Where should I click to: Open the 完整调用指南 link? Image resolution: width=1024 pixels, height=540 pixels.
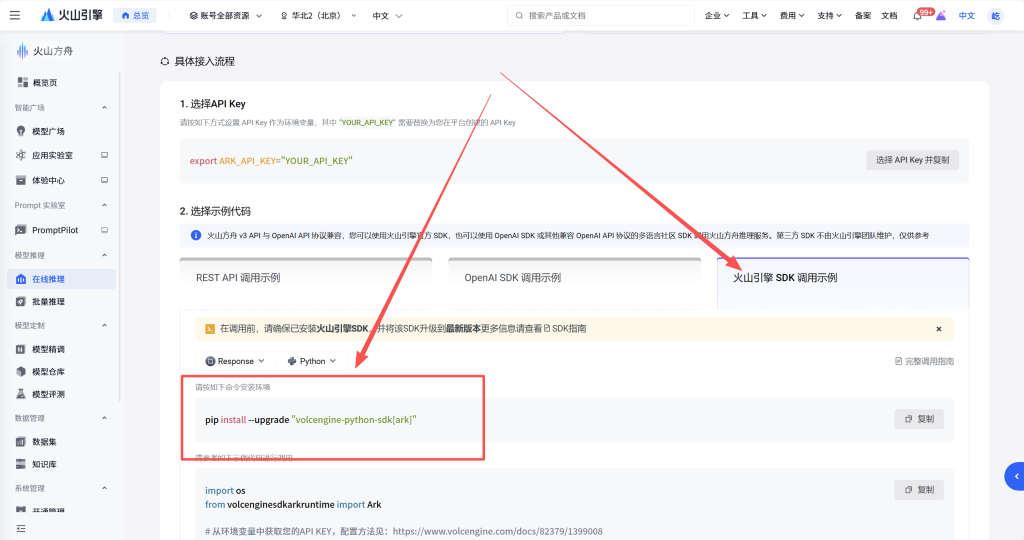point(924,361)
